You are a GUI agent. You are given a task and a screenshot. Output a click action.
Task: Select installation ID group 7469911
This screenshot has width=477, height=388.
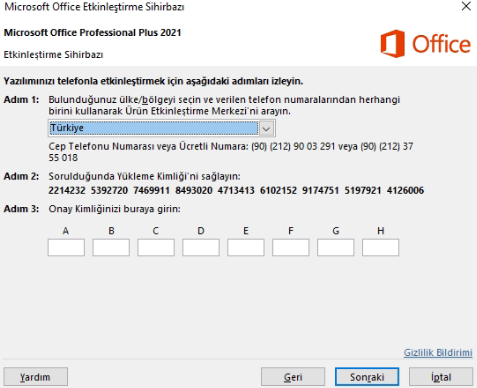pyautogui.click(x=151, y=190)
